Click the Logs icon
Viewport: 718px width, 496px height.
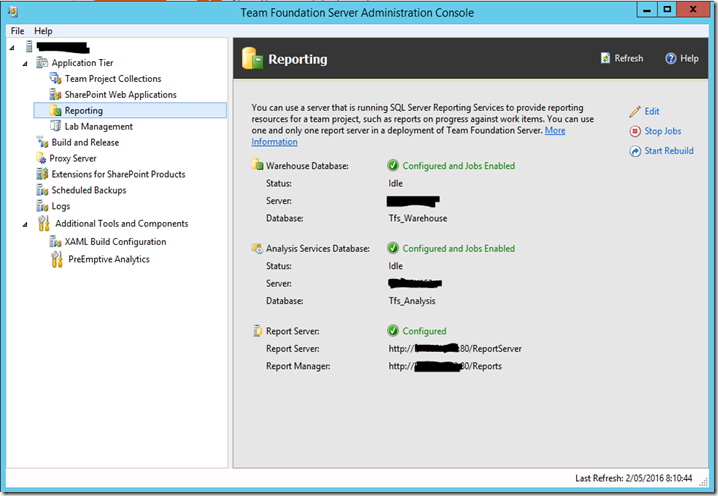tap(42, 206)
